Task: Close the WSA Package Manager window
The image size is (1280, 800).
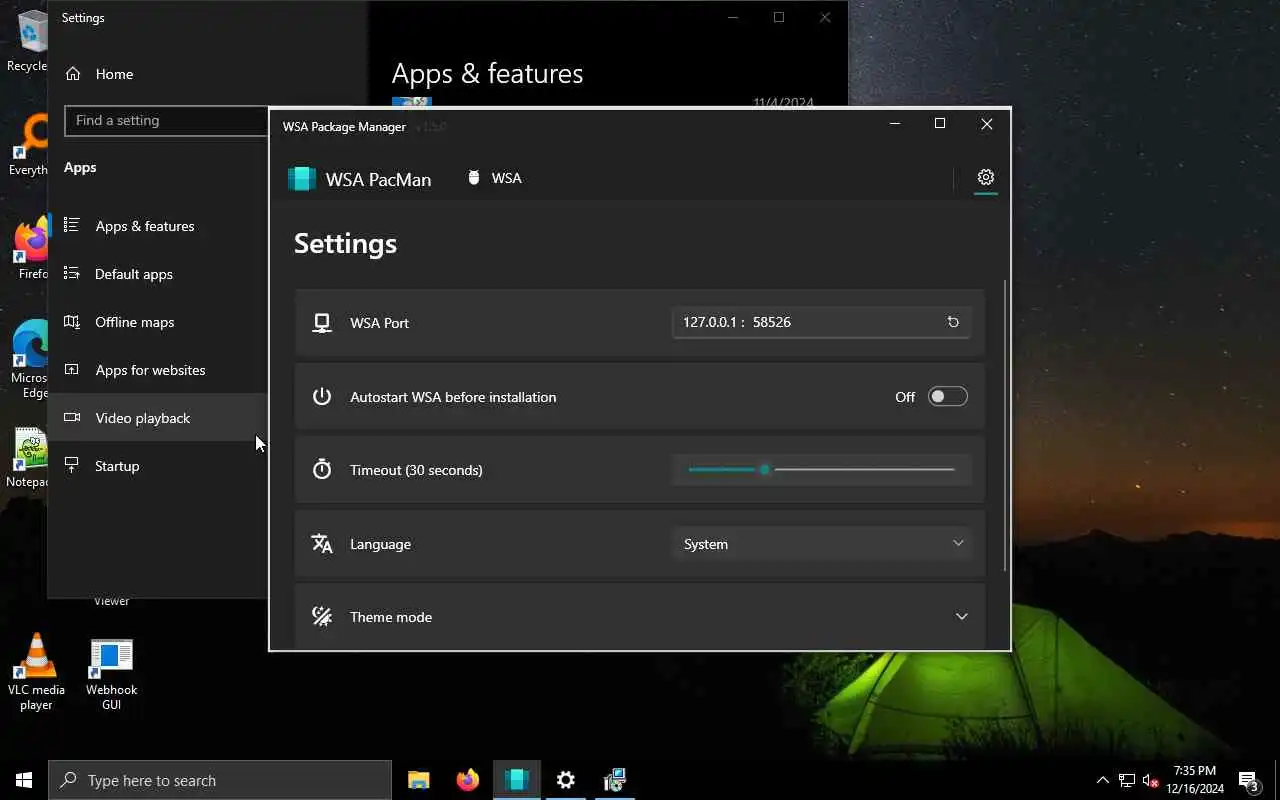Action: tap(987, 123)
